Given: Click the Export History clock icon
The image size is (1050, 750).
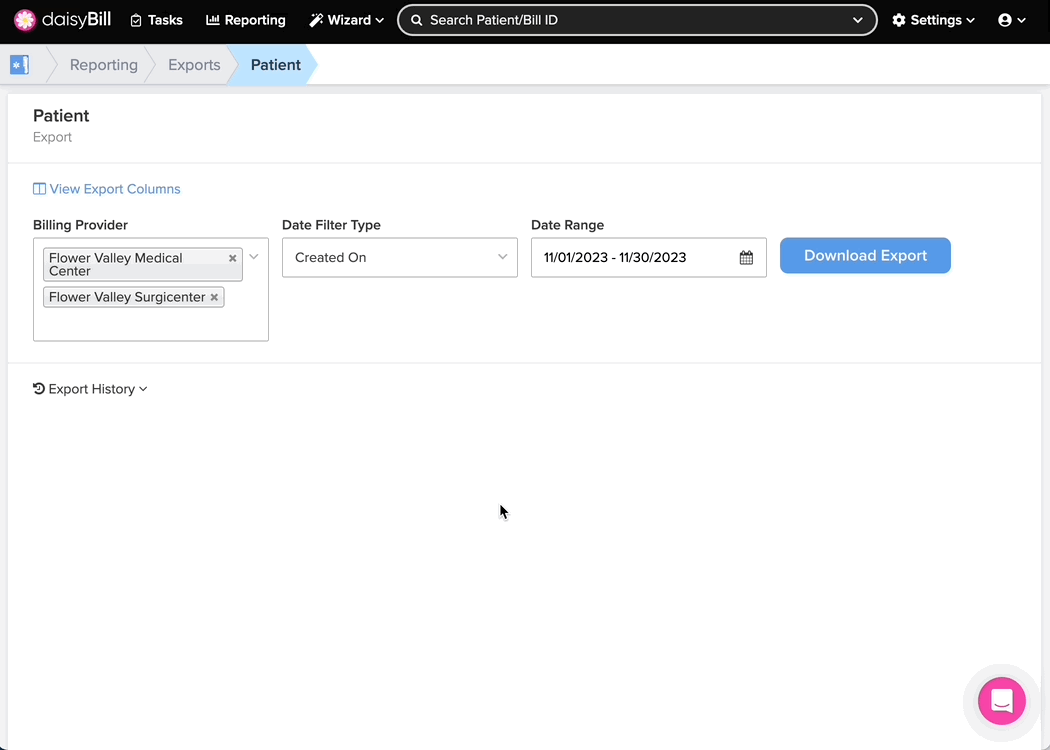Looking at the screenshot, I should (39, 388).
